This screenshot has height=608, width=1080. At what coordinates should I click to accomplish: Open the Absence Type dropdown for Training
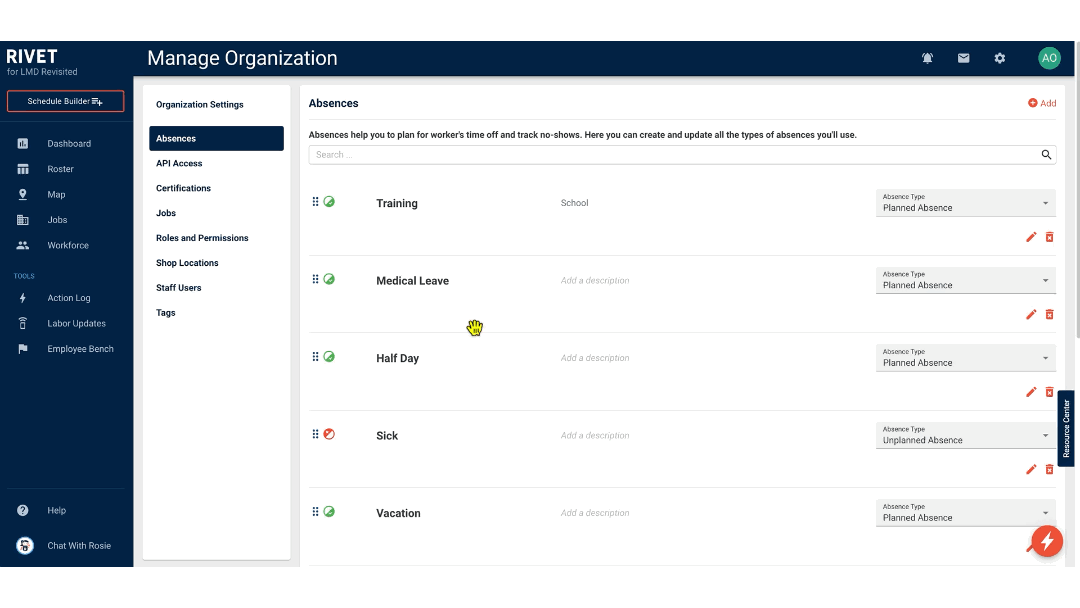(x=965, y=202)
